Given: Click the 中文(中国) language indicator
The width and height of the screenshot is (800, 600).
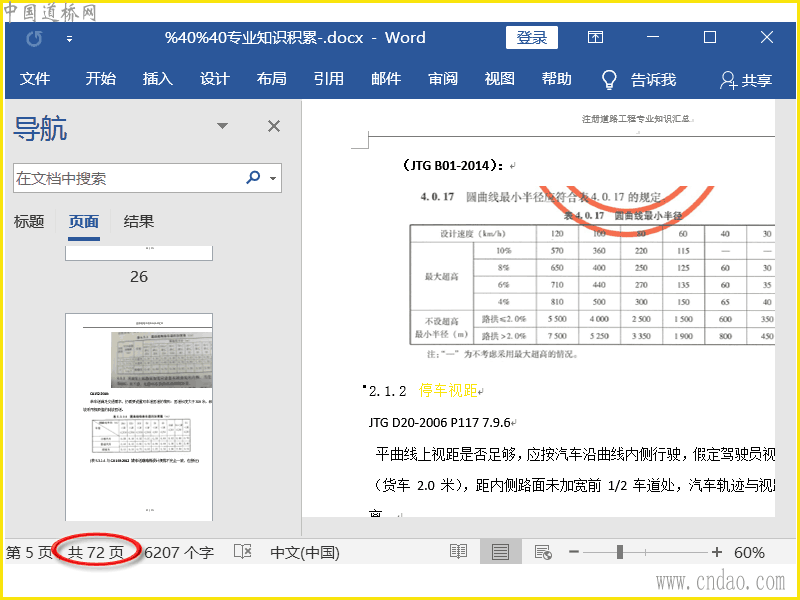Looking at the screenshot, I should pyautogui.click(x=305, y=553).
